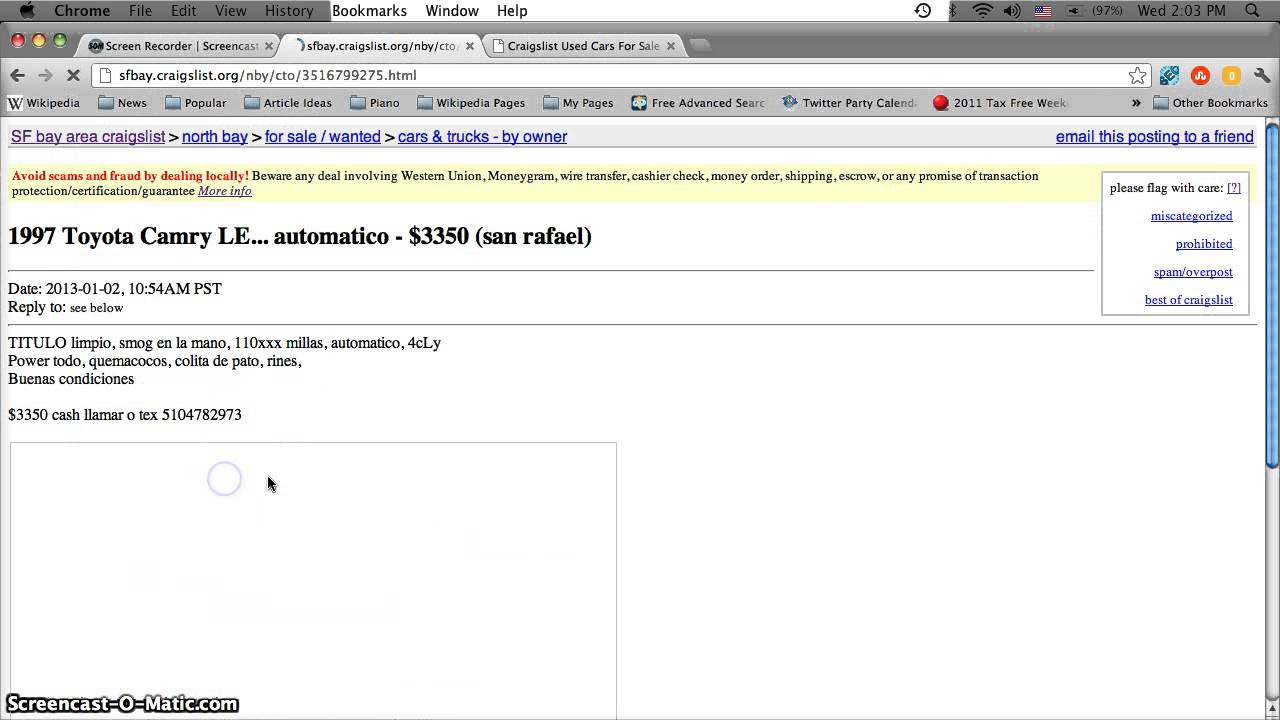Open the Apple menu

coord(27,10)
